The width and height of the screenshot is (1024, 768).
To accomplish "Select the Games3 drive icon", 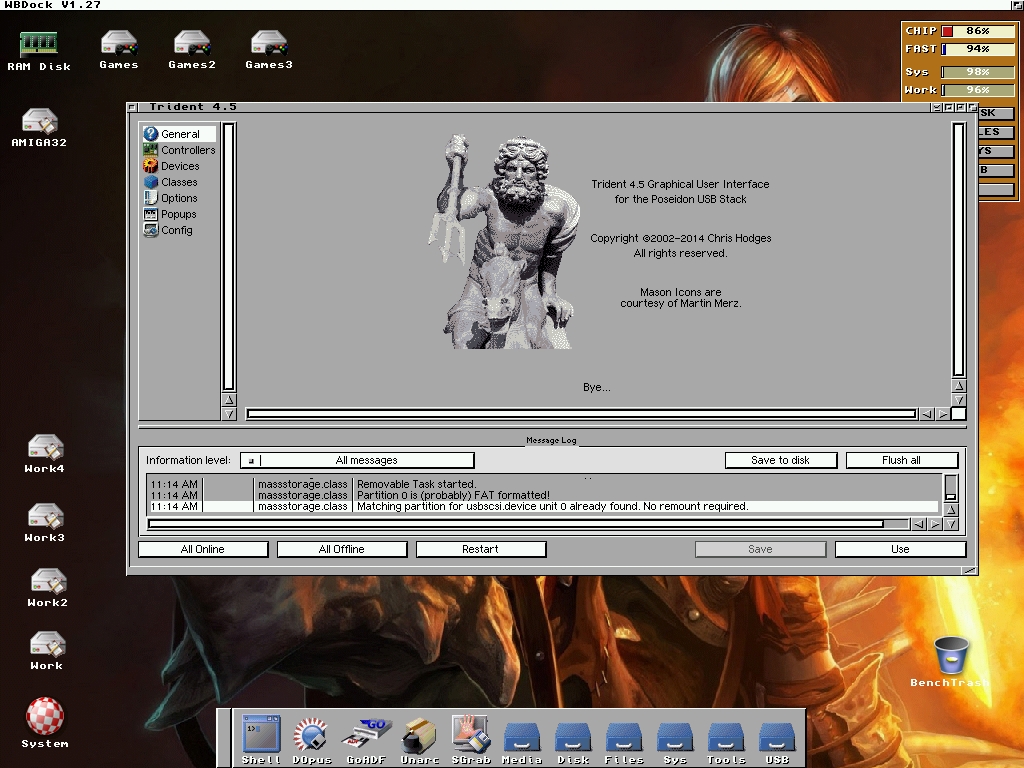I will (269, 50).
